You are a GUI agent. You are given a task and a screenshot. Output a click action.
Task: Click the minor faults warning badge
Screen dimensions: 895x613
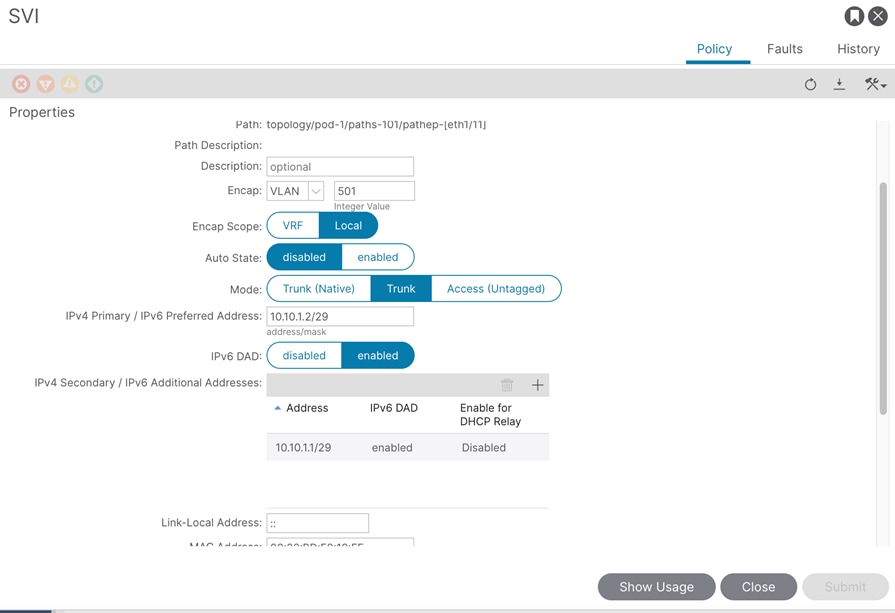pyautogui.click(x=69, y=84)
